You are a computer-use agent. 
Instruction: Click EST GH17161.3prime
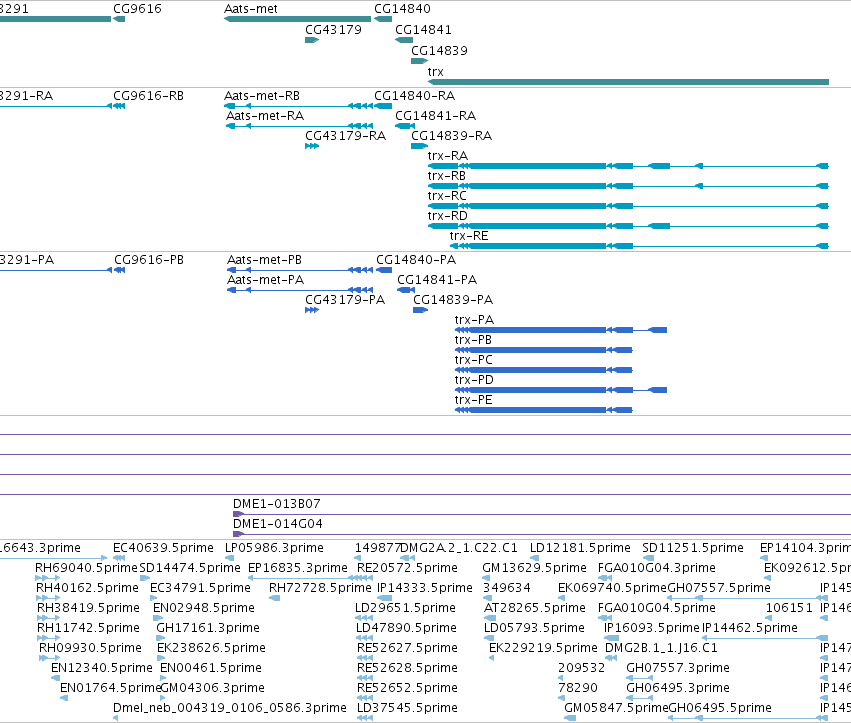[208, 629]
